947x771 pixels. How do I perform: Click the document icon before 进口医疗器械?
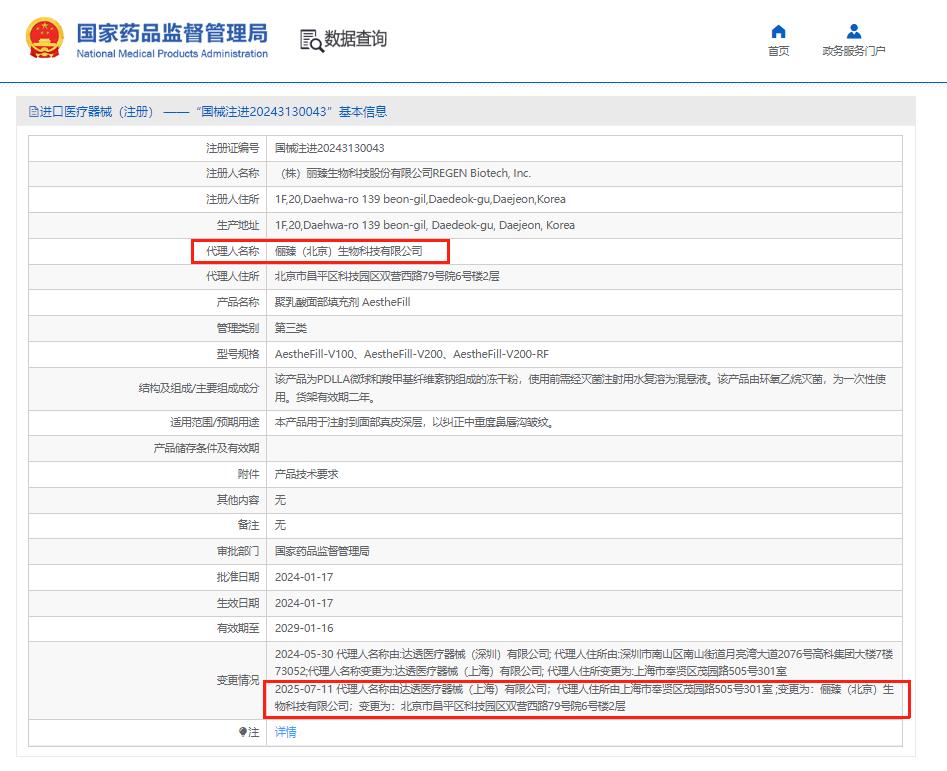tap(33, 112)
